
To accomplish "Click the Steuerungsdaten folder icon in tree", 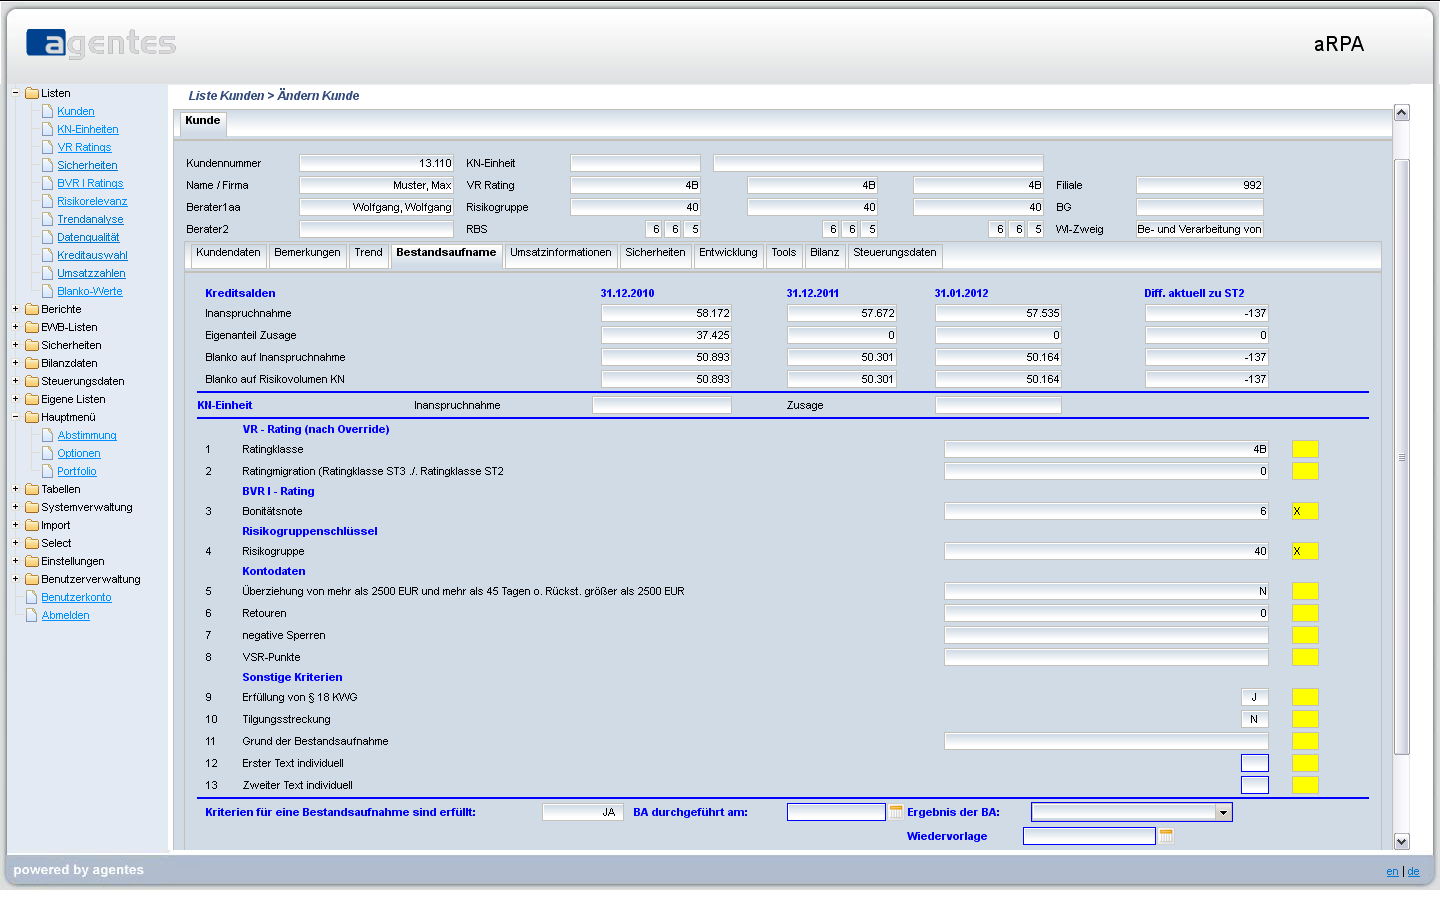I will pyautogui.click(x=32, y=381).
